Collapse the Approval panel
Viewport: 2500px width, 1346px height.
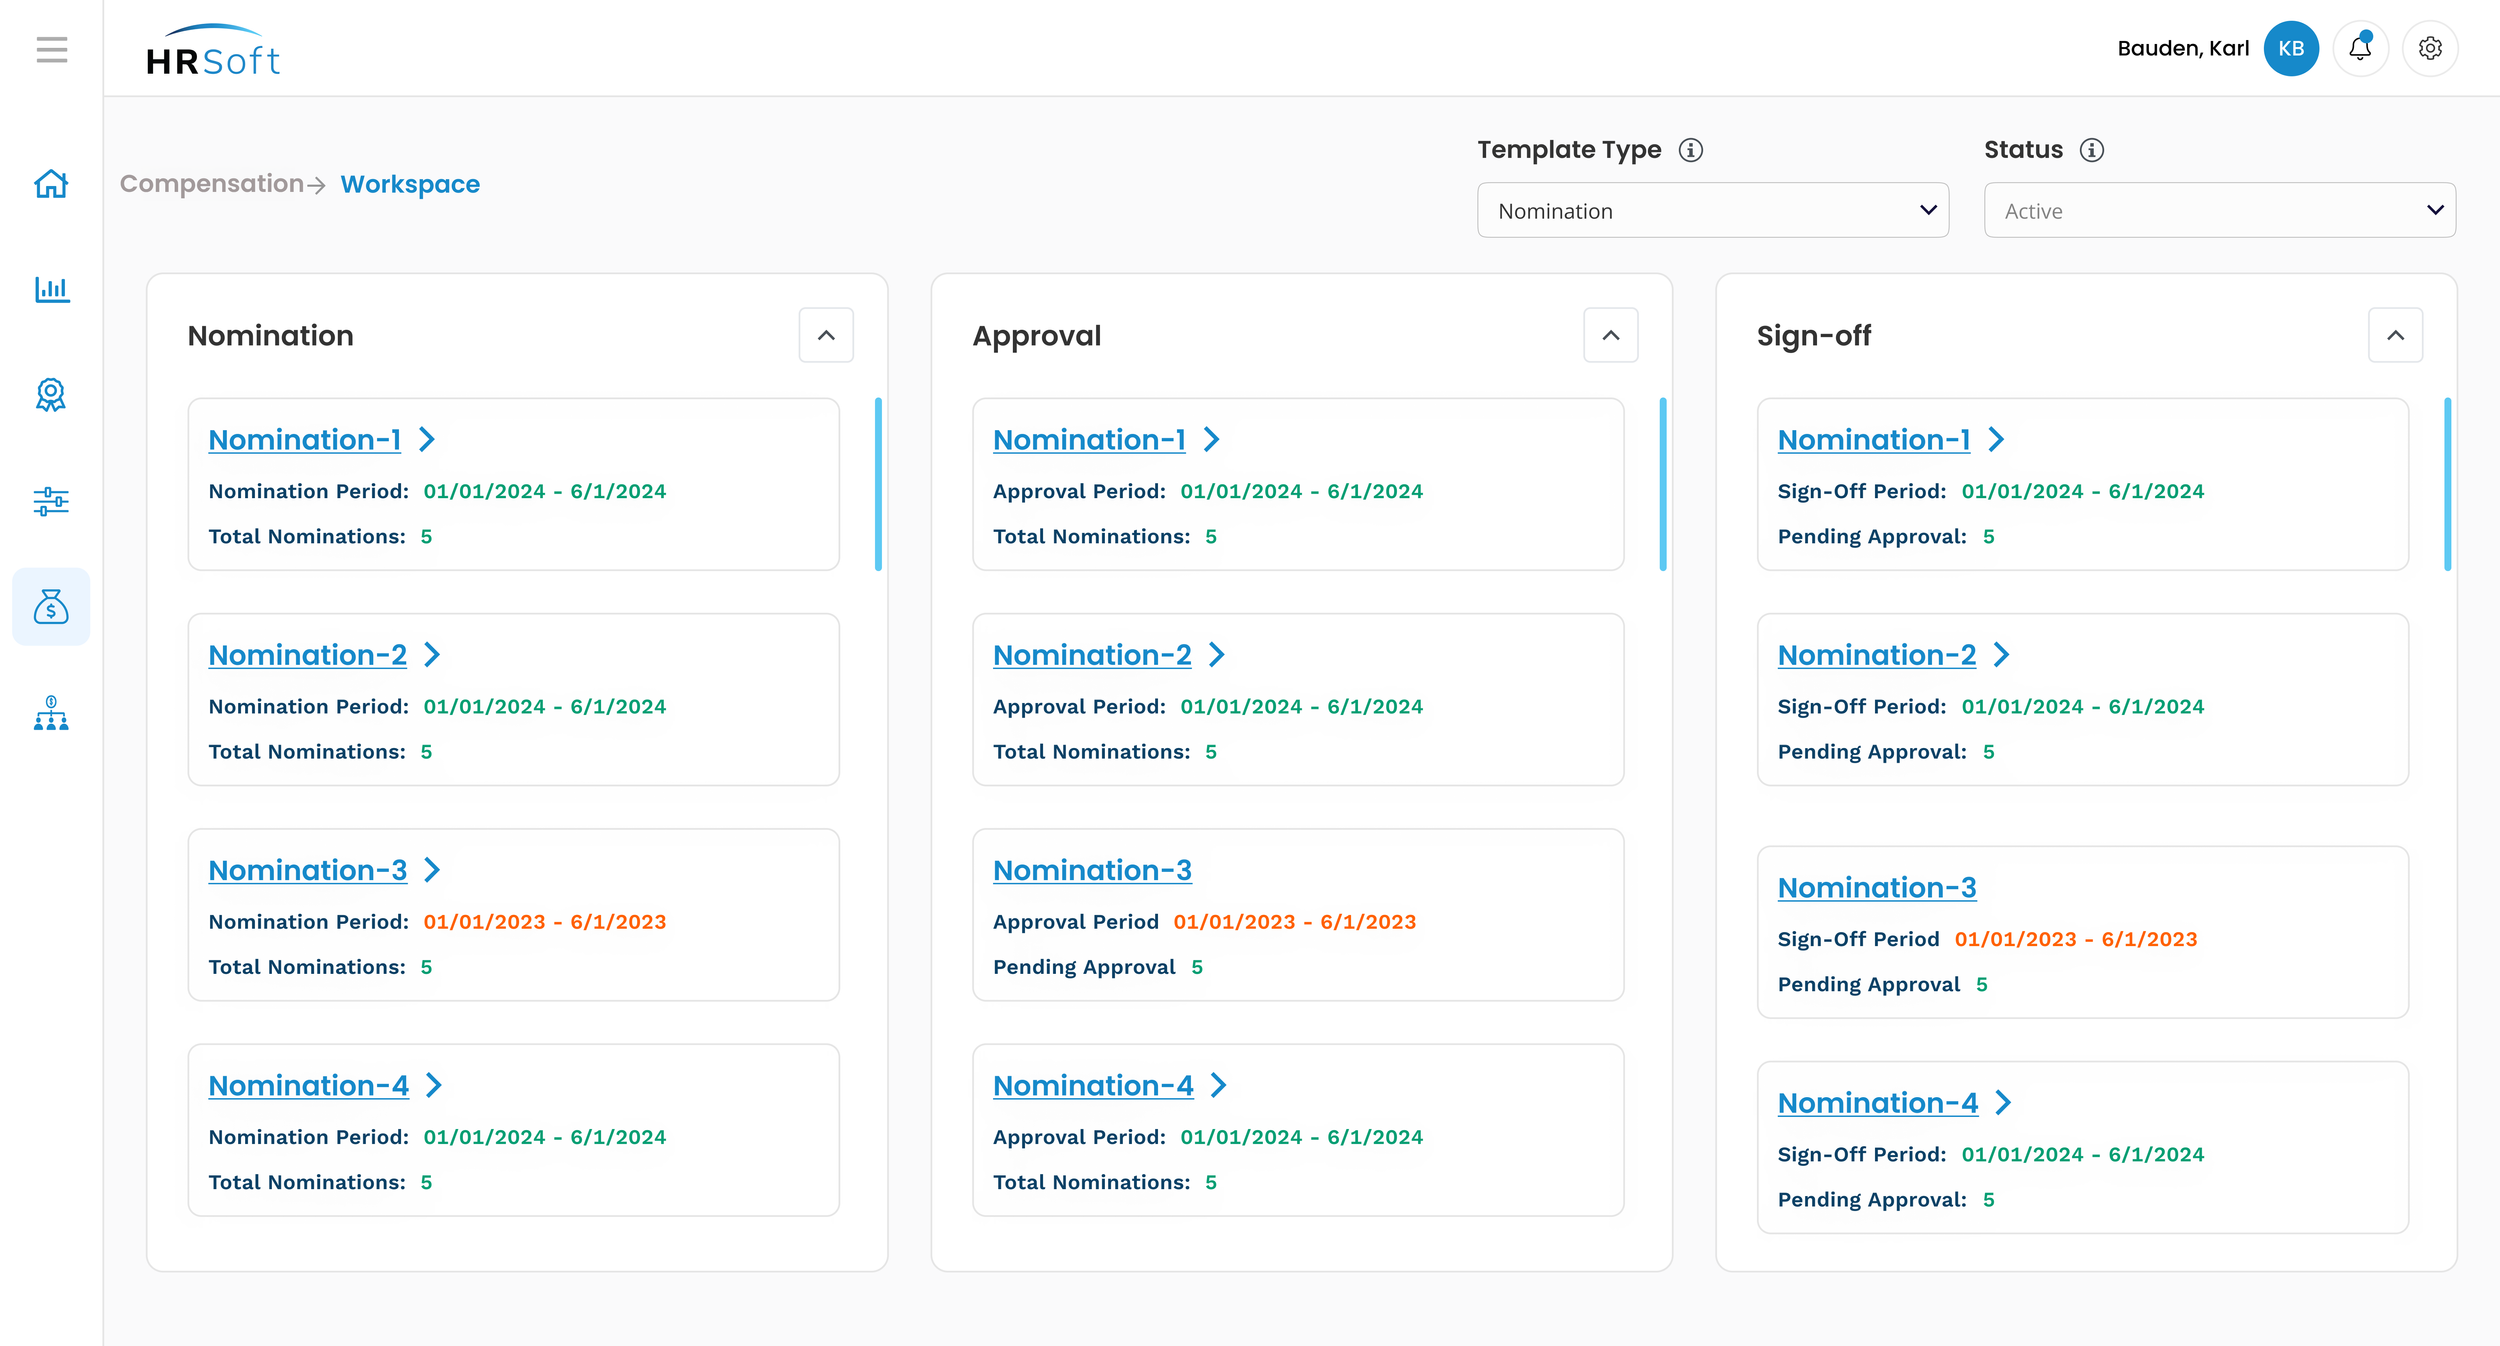tap(1610, 335)
